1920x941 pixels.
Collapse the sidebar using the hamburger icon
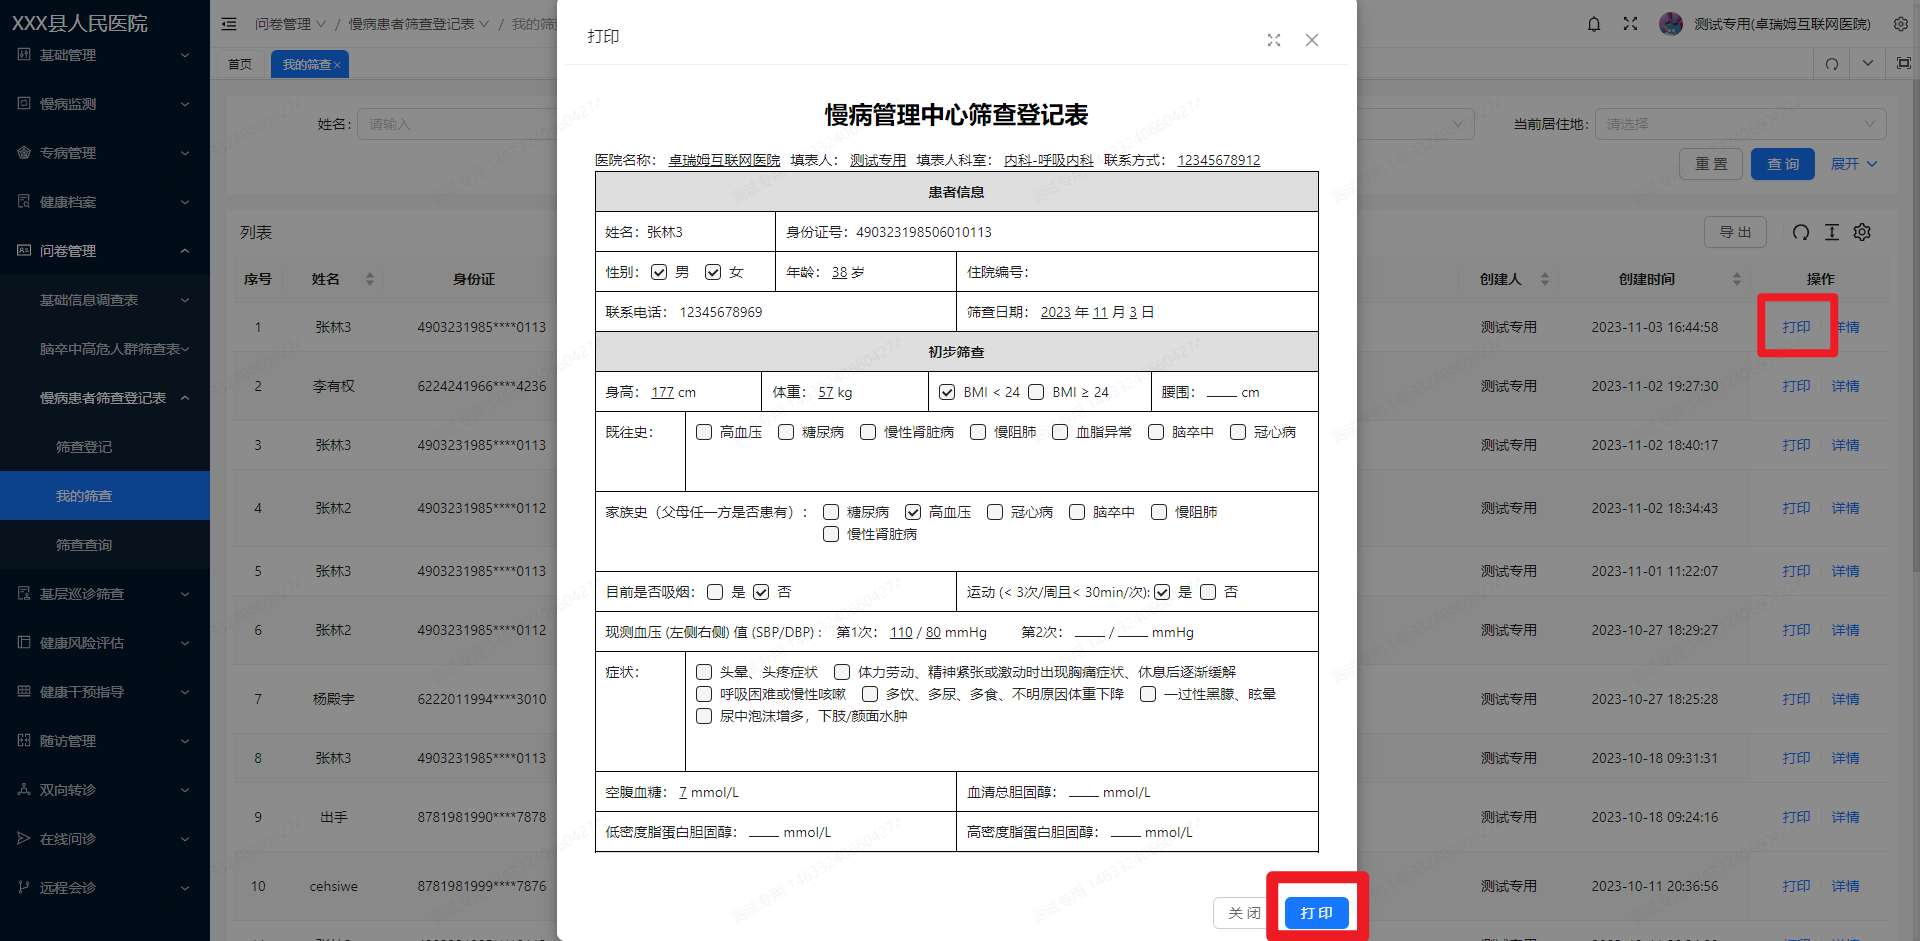pos(229,23)
